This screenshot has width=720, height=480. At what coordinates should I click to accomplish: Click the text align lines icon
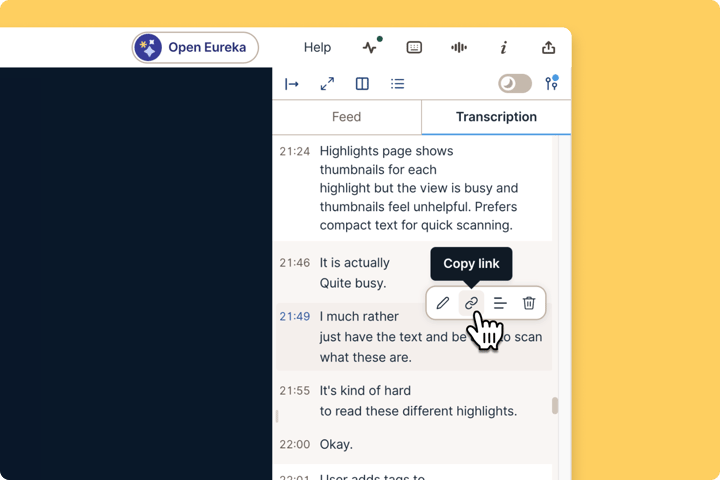pos(500,303)
